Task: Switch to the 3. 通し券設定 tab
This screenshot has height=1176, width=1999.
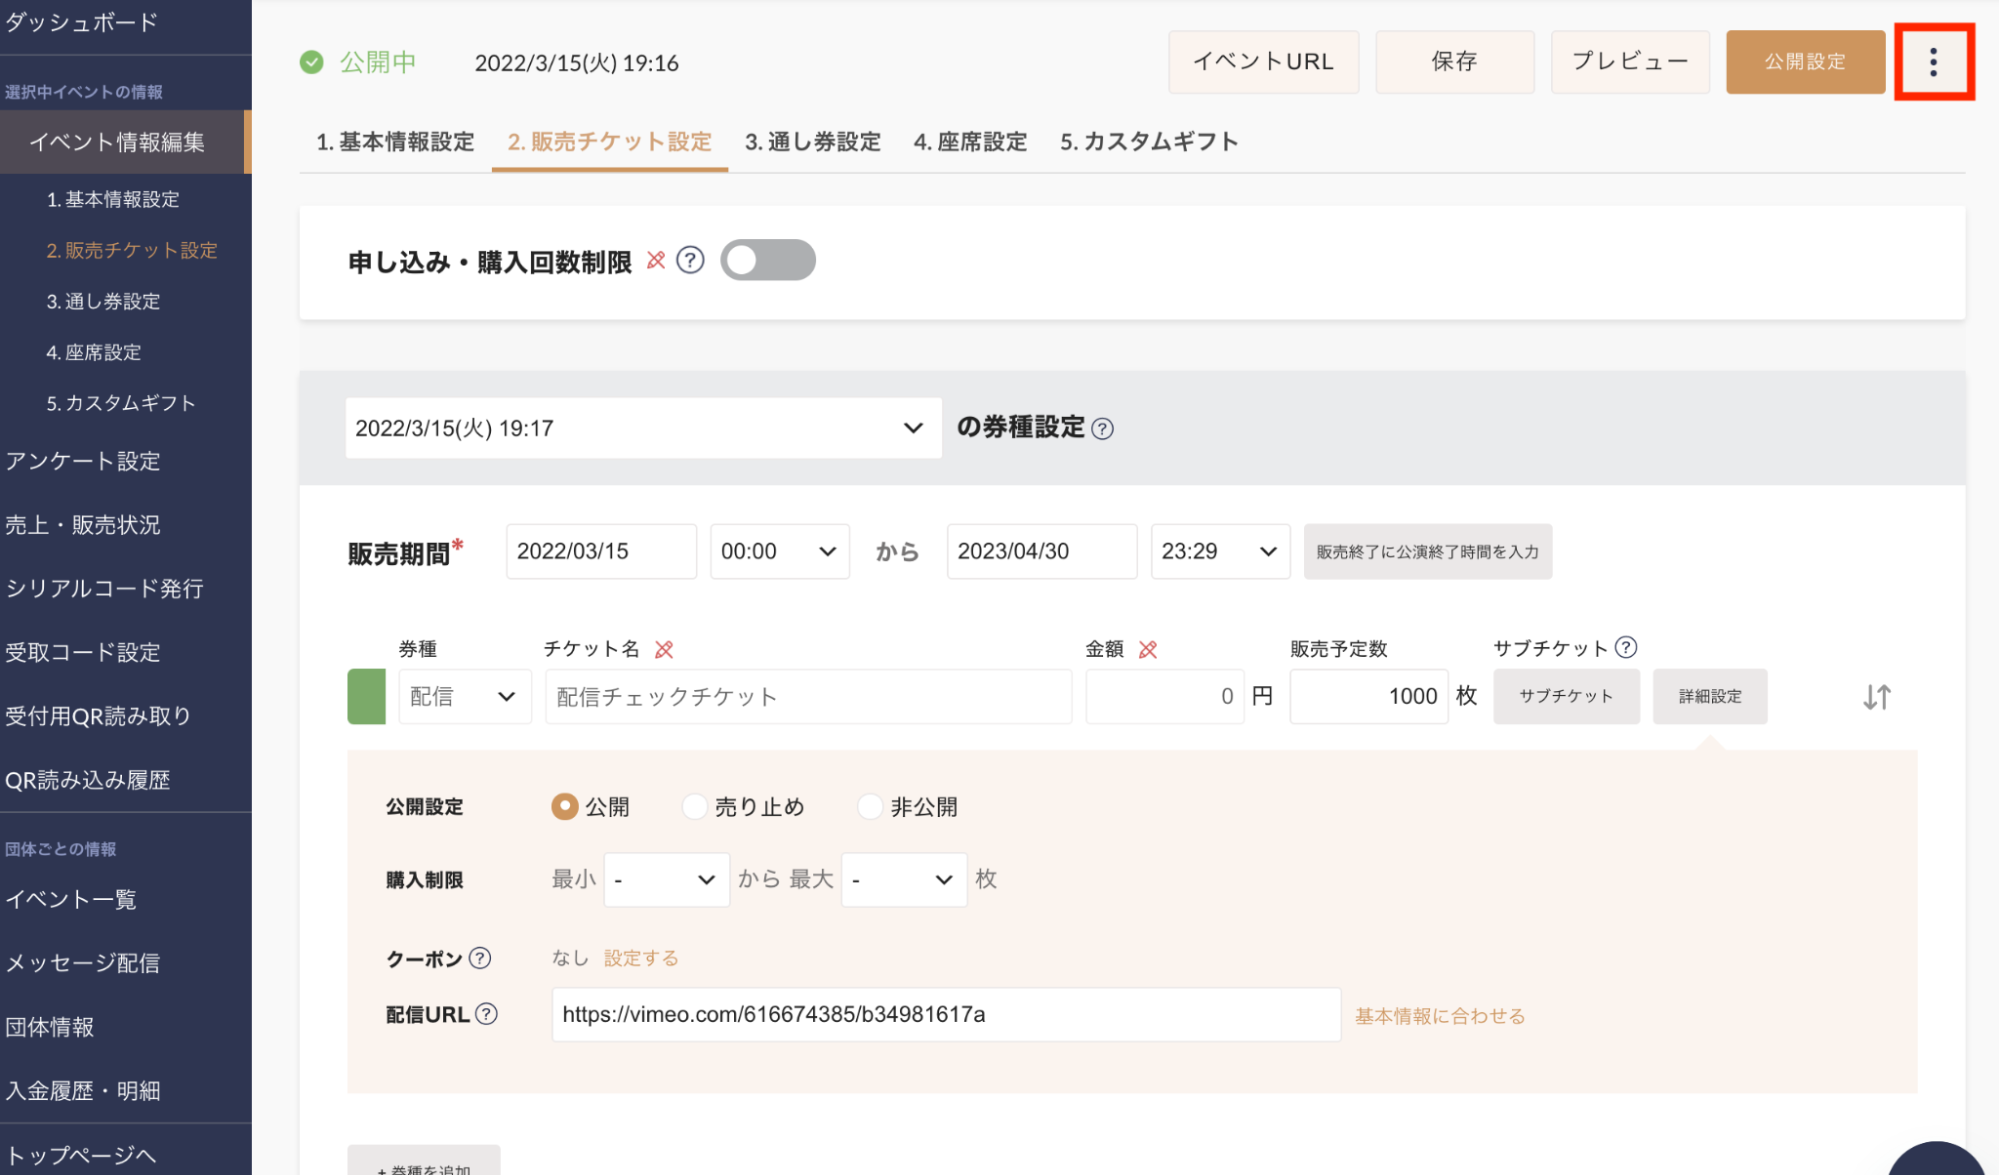Action: pos(812,142)
